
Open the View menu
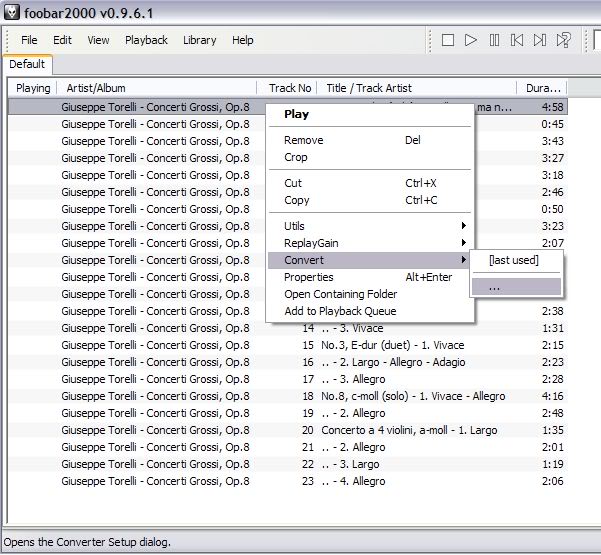click(x=98, y=40)
